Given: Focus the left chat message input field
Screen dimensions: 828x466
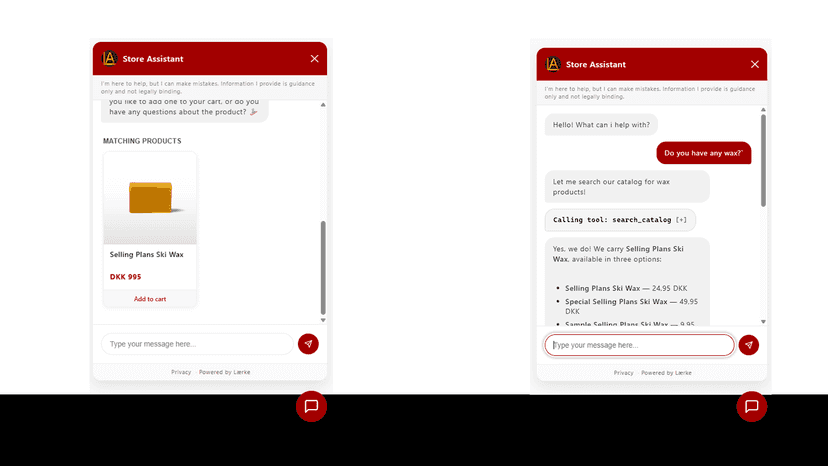Looking at the screenshot, I should click(197, 344).
